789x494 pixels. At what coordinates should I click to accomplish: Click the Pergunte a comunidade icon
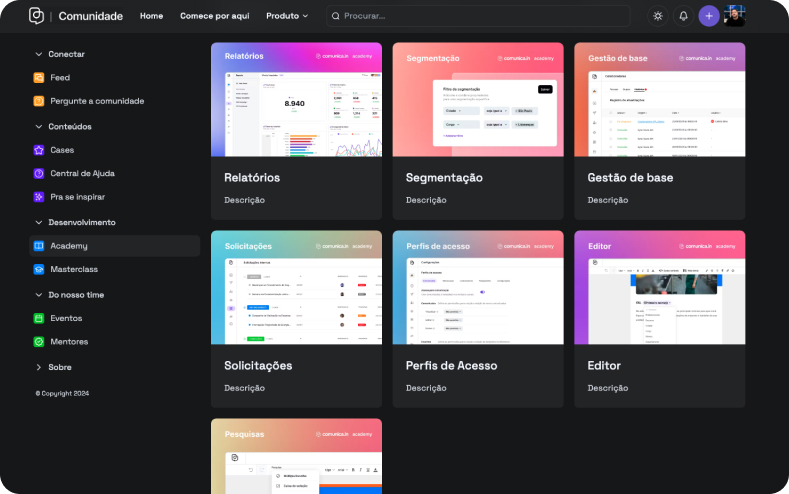(x=39, y=101)
